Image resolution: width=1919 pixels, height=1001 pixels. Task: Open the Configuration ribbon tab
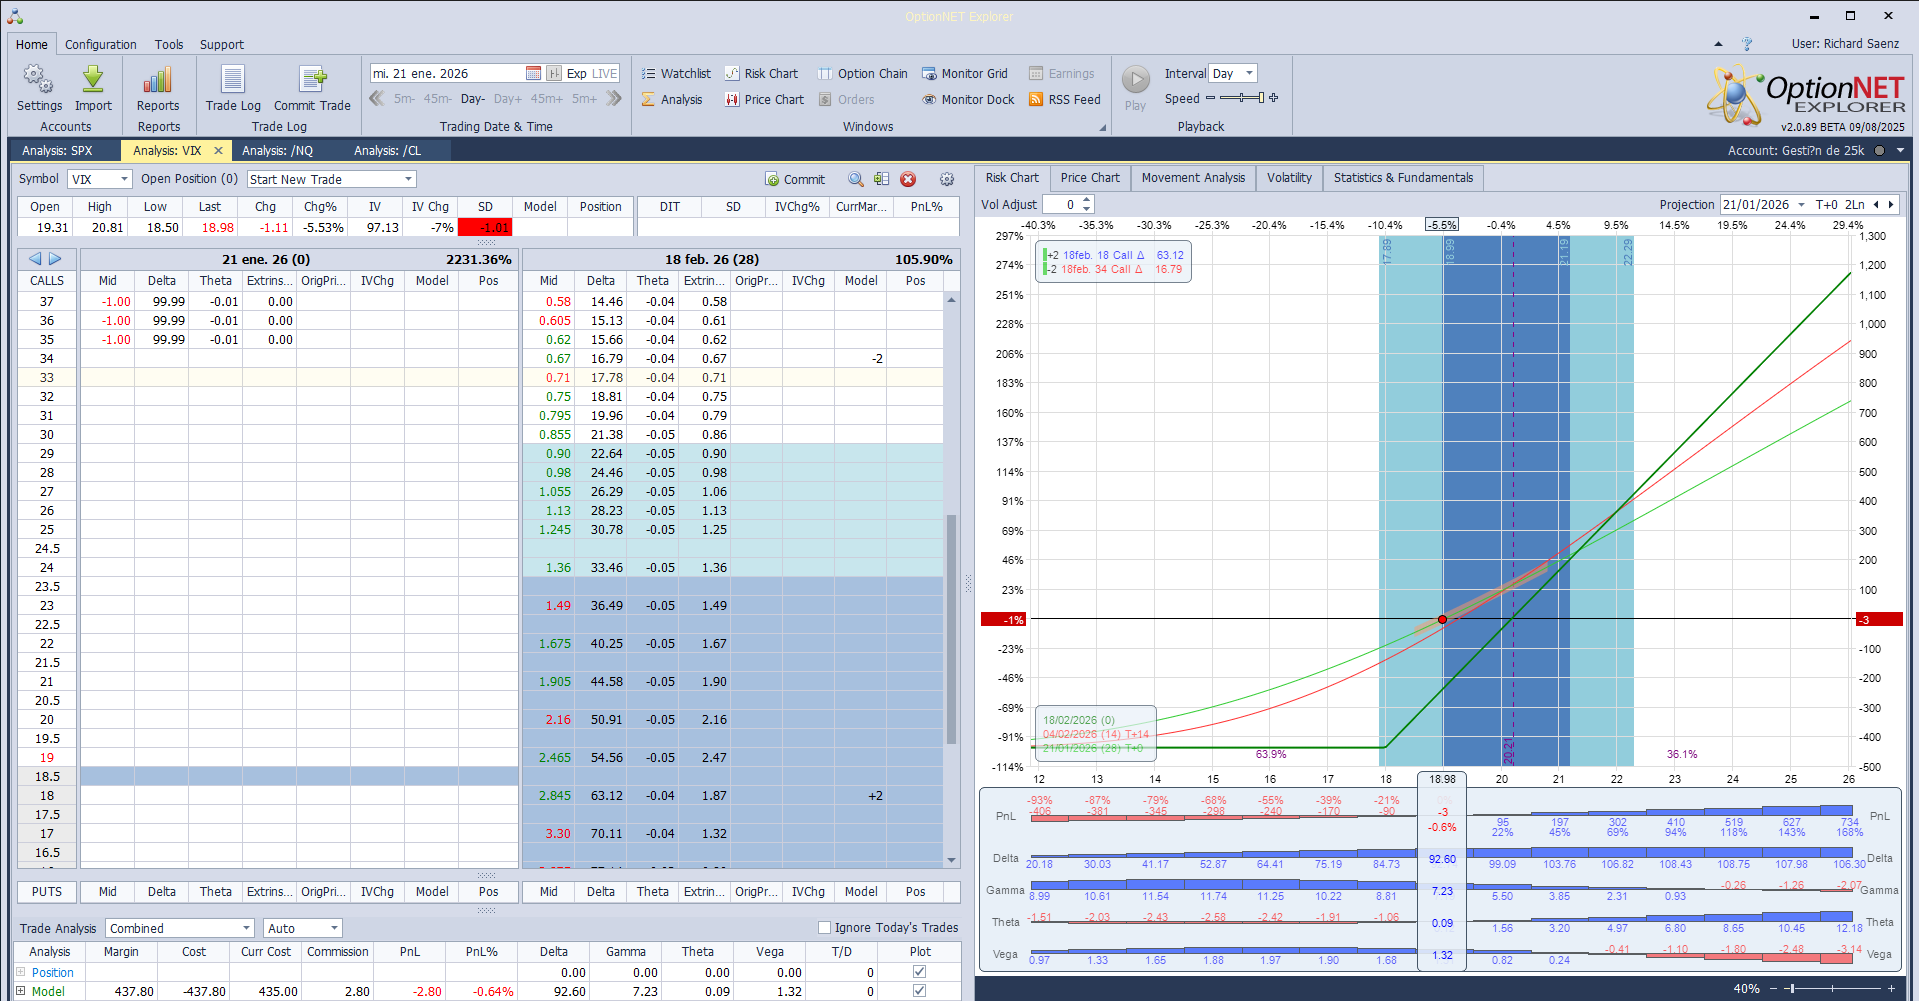[101, 44]
